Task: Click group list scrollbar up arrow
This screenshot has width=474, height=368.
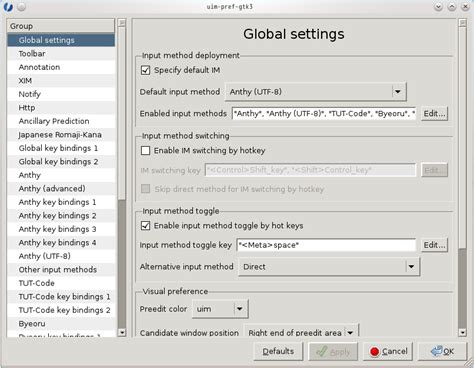Action: point(122,23)
